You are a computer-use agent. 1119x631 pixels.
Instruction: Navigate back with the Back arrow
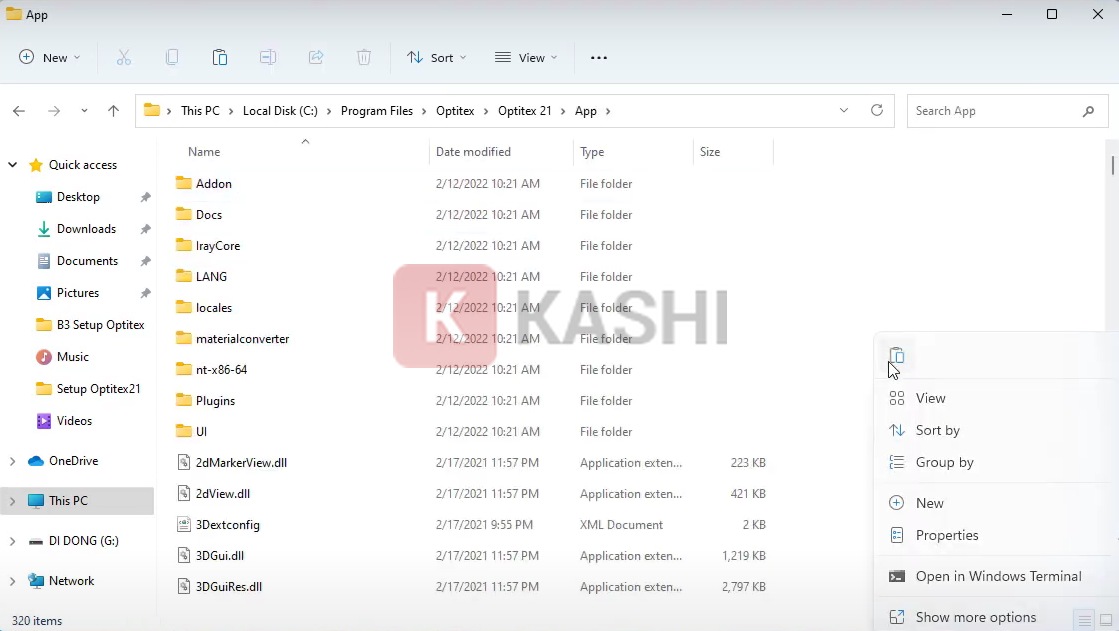point(19,111)
